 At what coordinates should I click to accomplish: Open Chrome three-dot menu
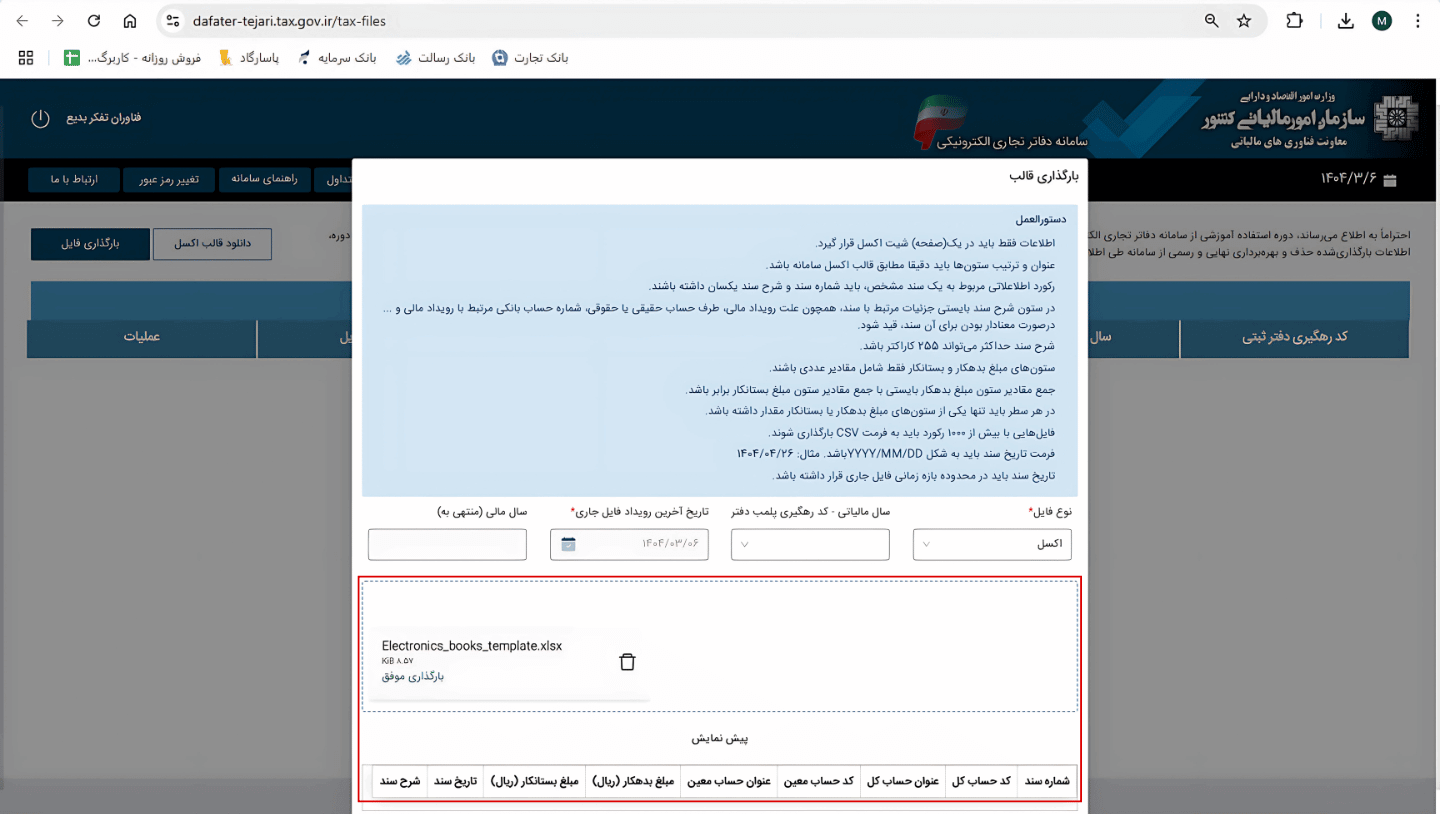[1418, 21]
